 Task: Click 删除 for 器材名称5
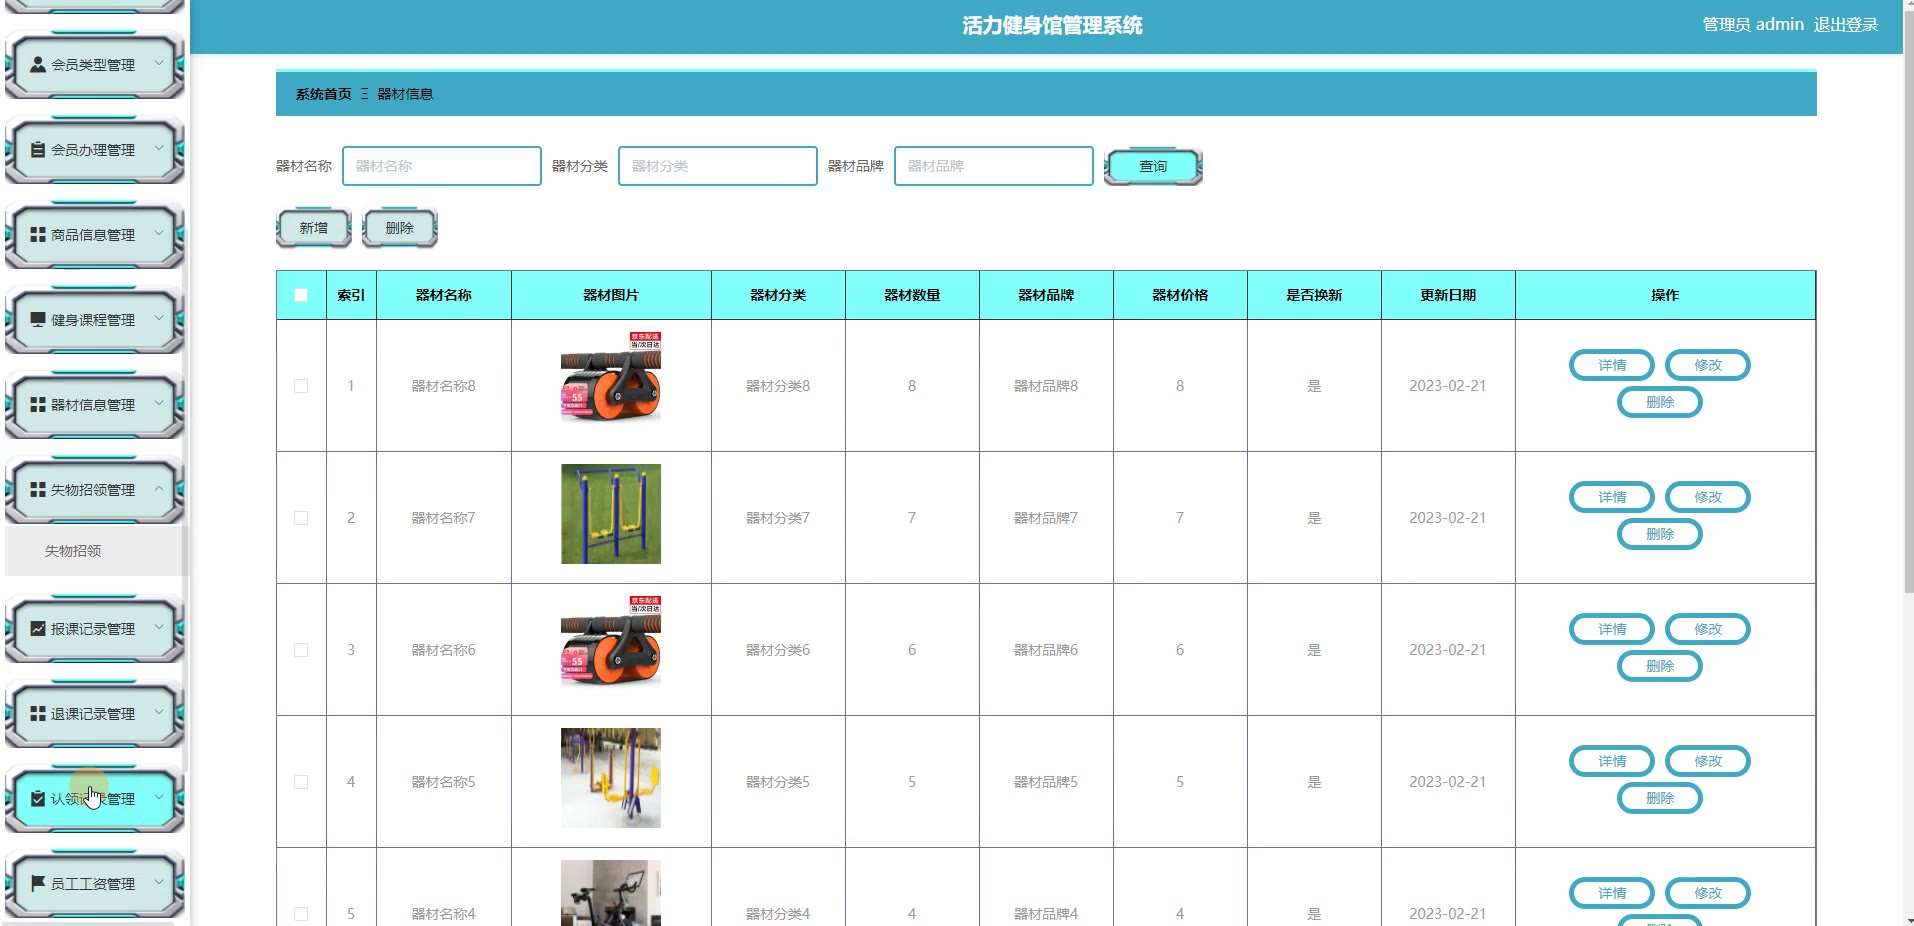click(1660, 798)
